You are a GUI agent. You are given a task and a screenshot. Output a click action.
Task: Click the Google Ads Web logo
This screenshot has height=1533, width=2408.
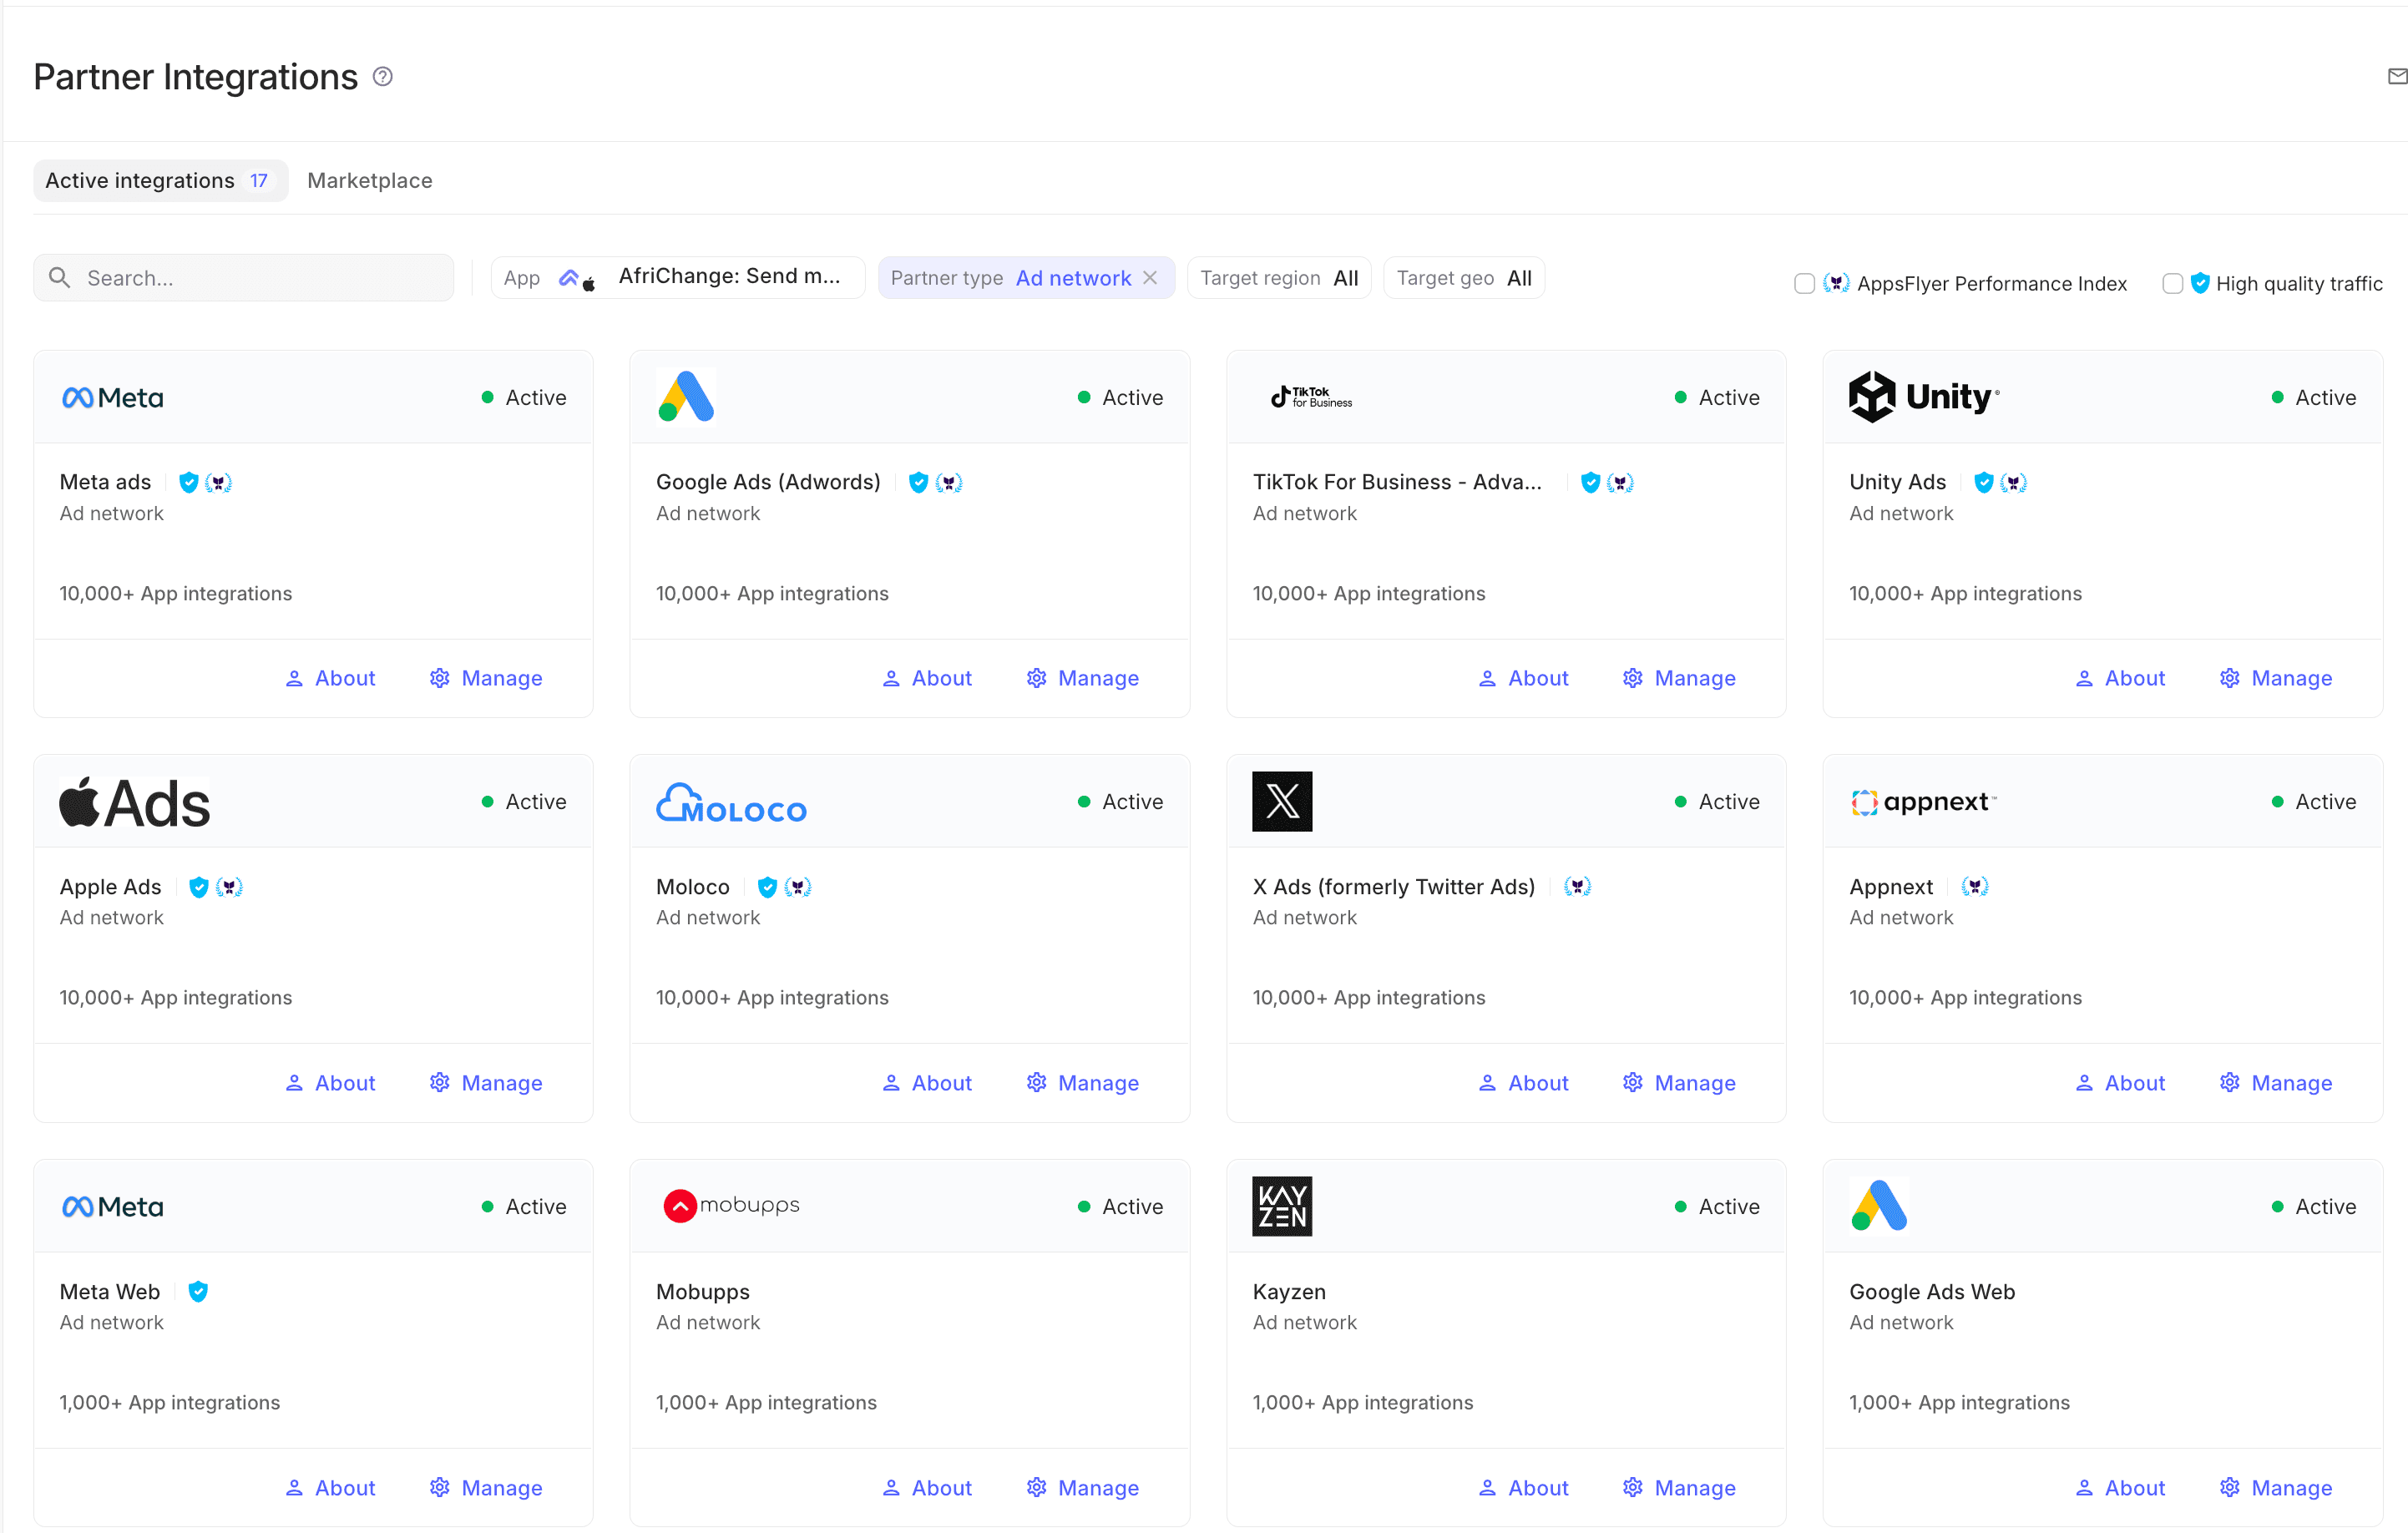click(1879, 1206)
